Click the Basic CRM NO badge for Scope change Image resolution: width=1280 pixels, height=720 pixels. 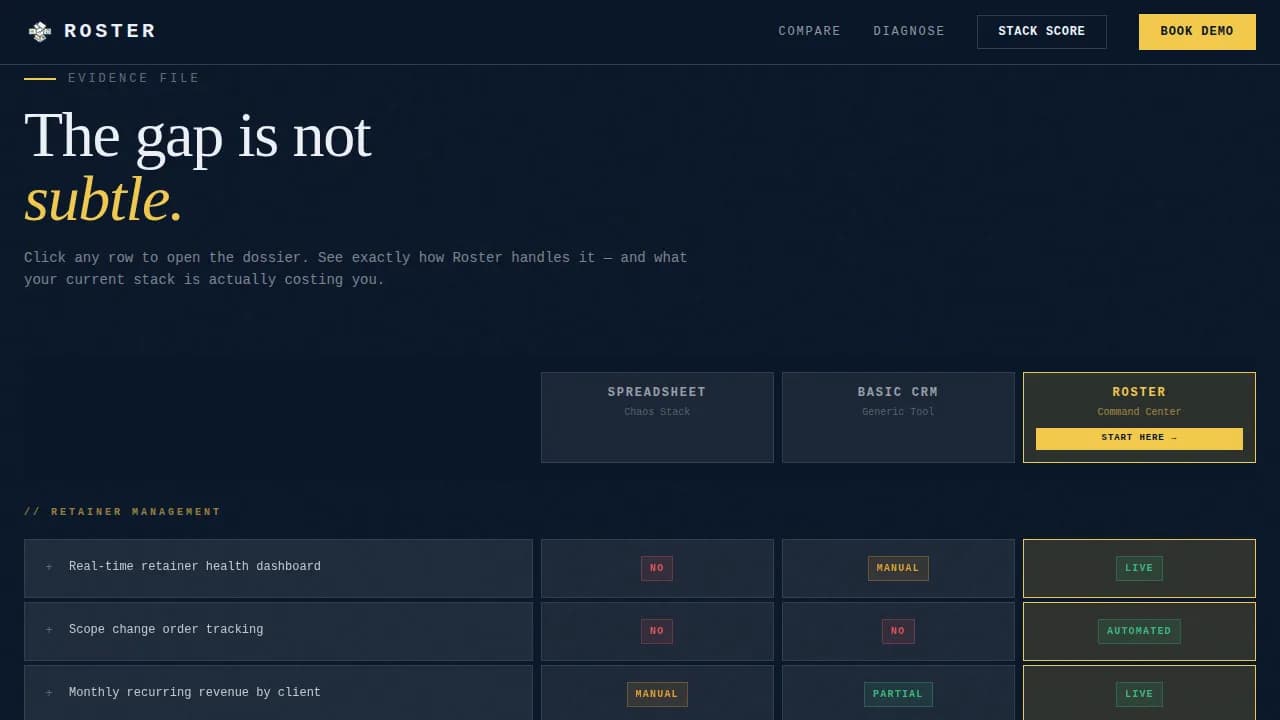[x=898, y=631]
